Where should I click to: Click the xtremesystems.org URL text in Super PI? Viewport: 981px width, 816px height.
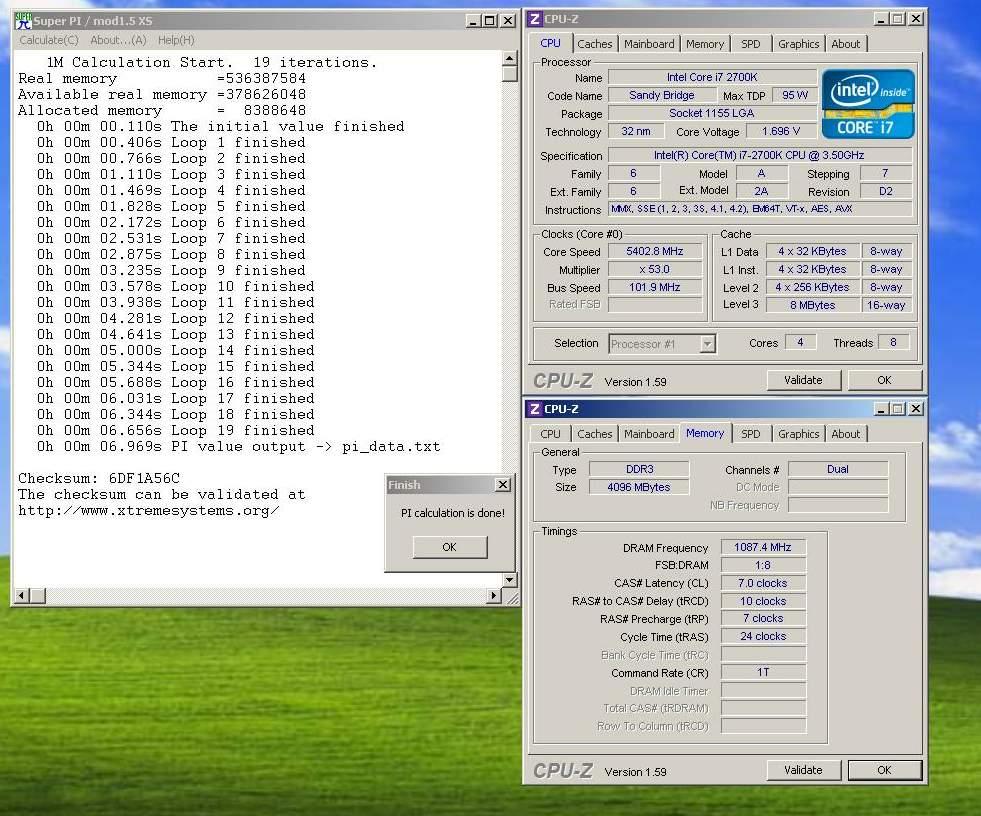148,511
